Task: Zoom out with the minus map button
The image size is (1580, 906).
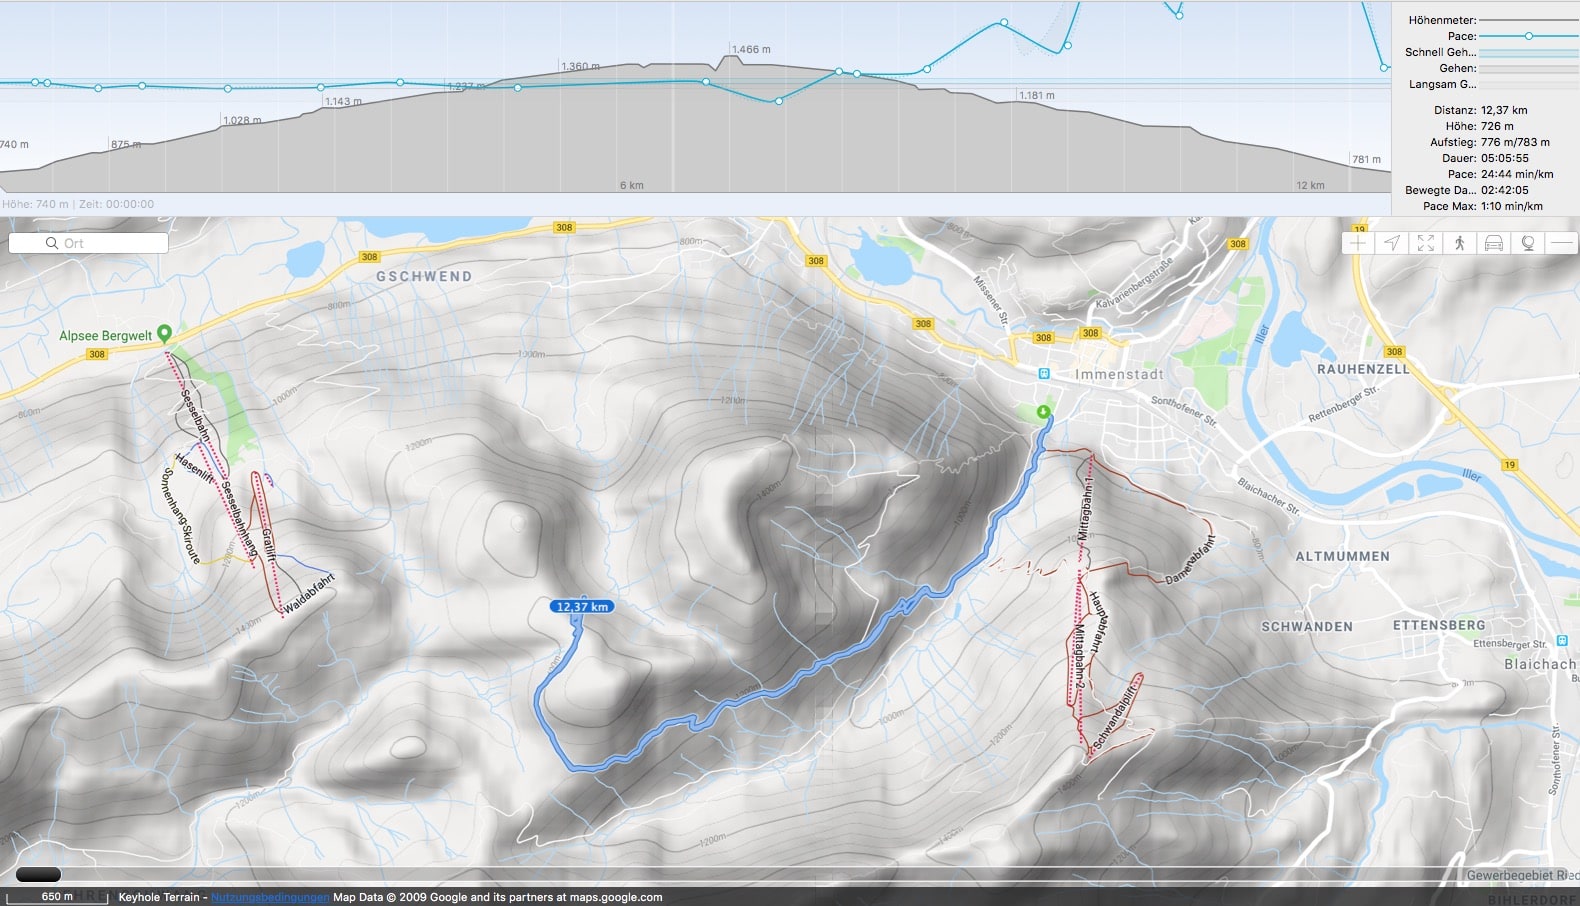Action: point(1561,243)
